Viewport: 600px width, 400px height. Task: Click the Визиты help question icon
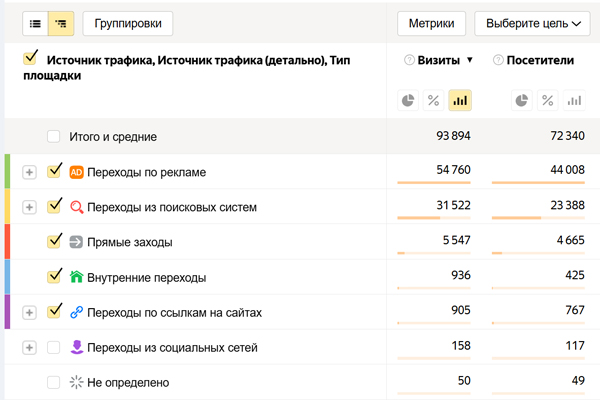point(409,61)
